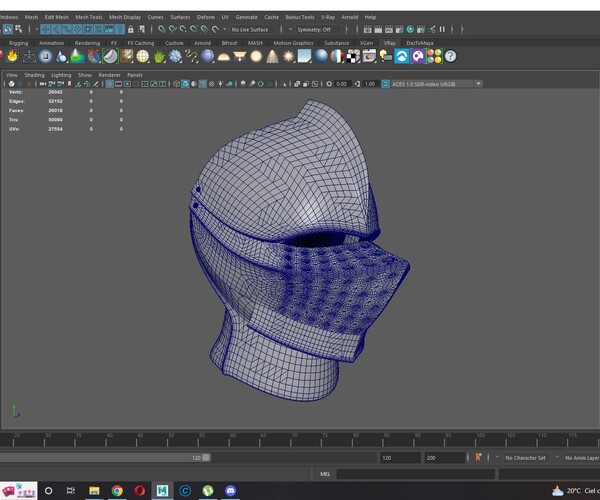Click the green mountain plane shelf icon

(x=77, y=56)
